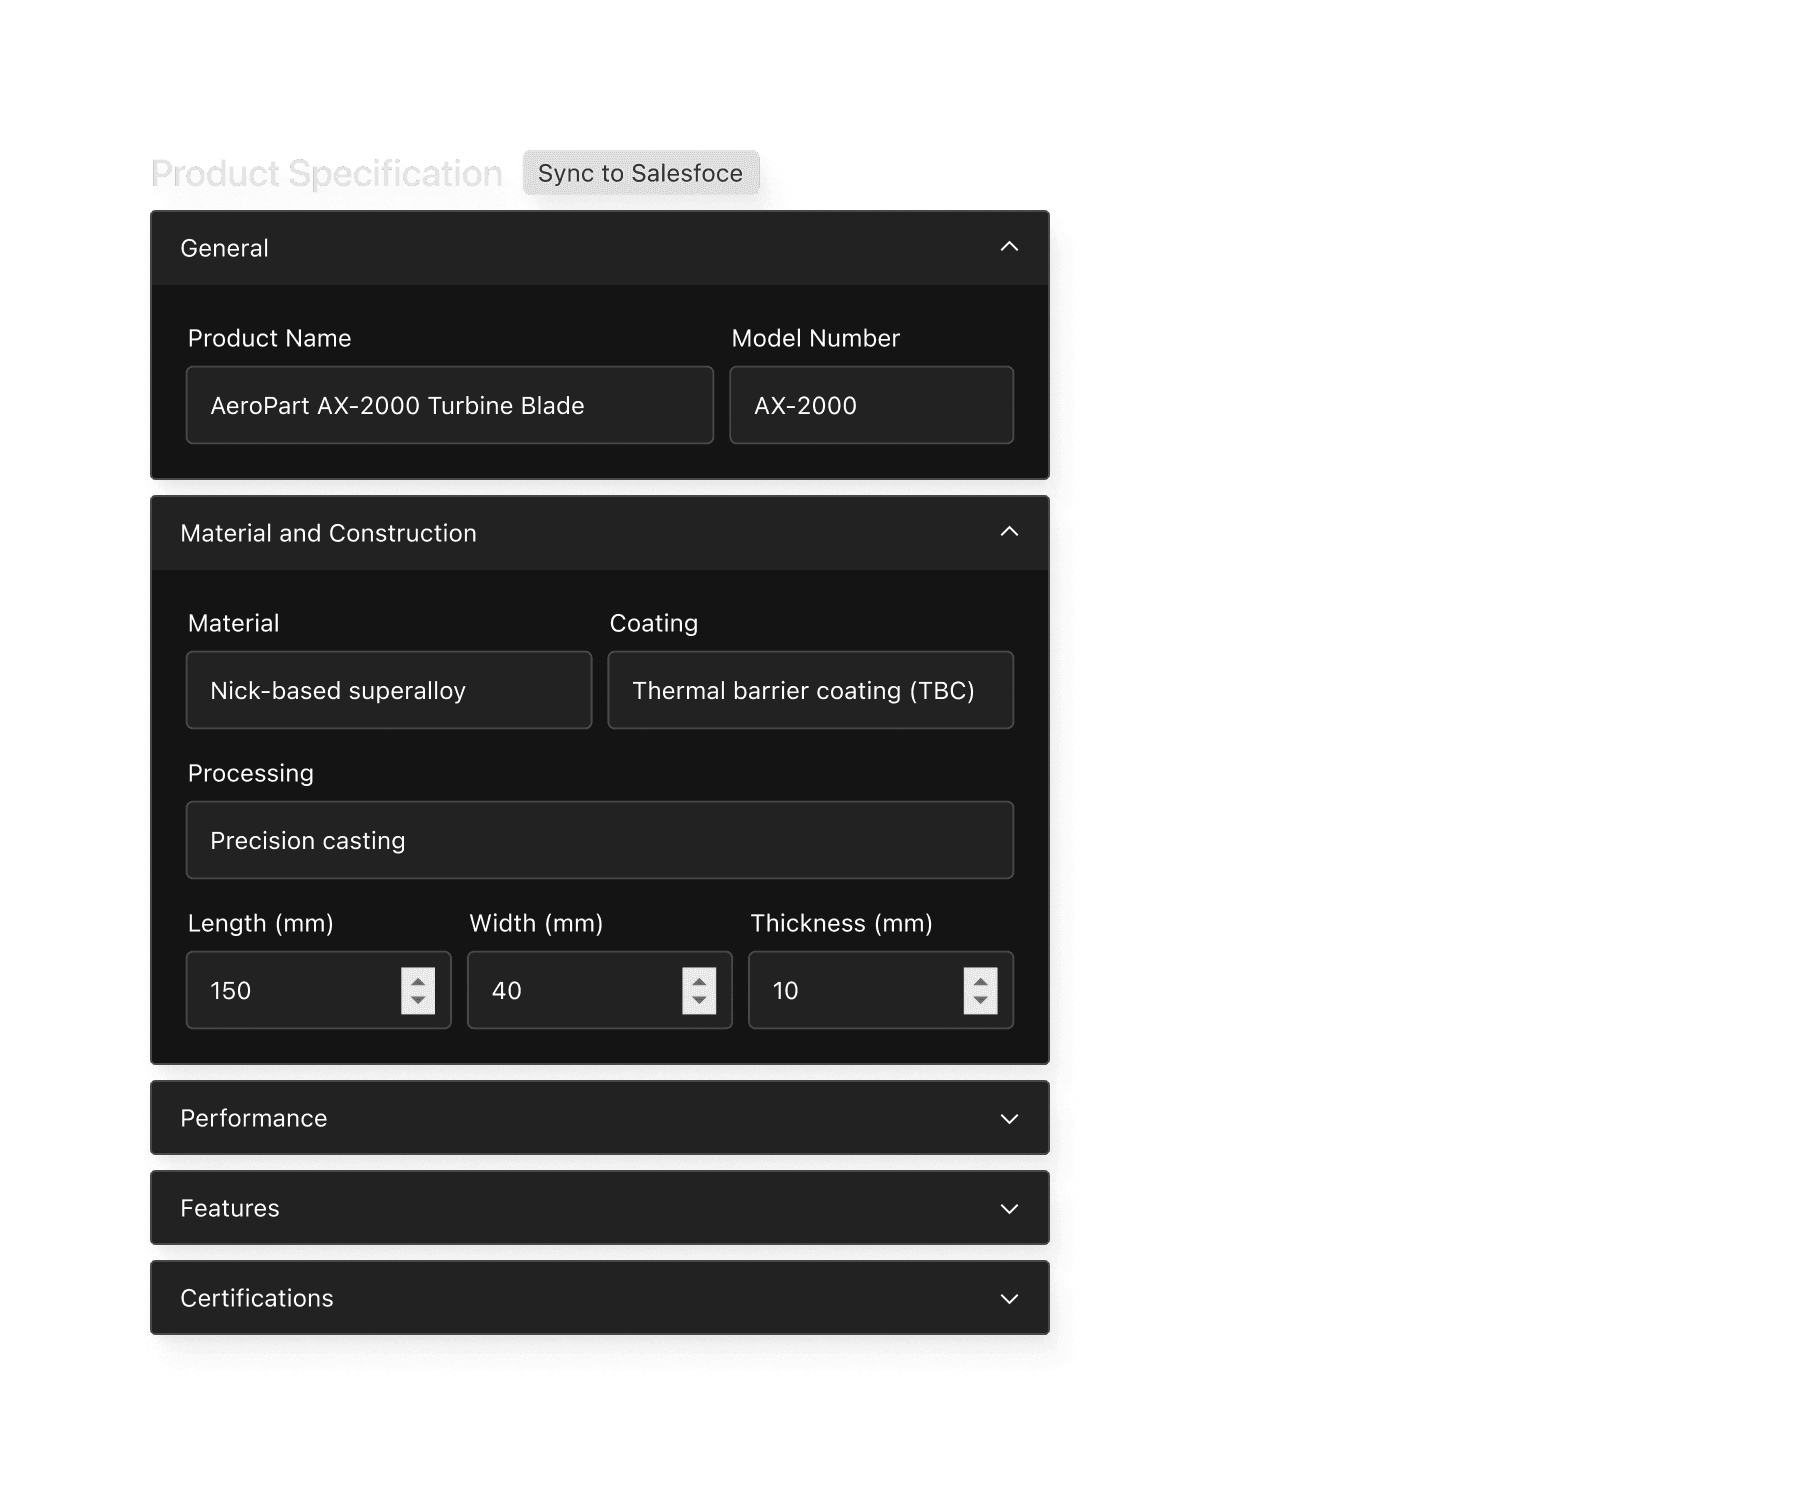Click the Product Name input field
Viewport: 1800px width, 1500px height.
449,405
